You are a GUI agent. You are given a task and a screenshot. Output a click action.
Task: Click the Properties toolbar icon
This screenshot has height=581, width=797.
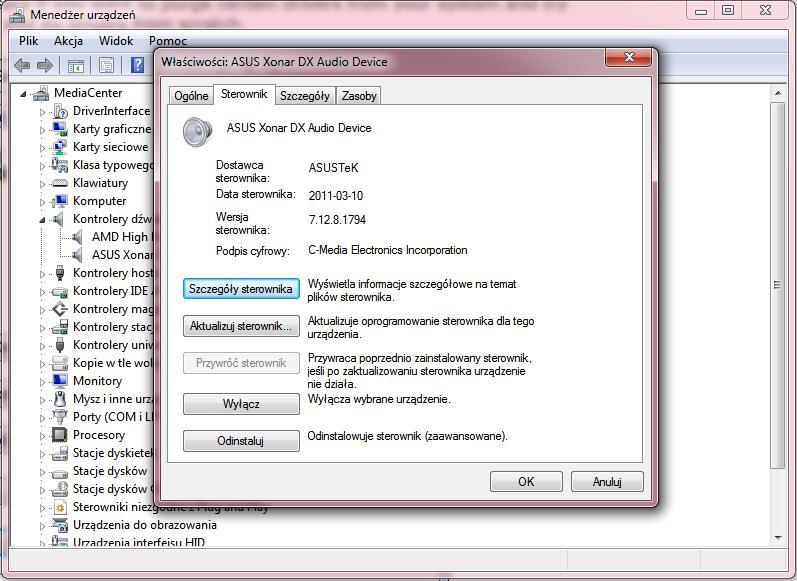point(107,65)
